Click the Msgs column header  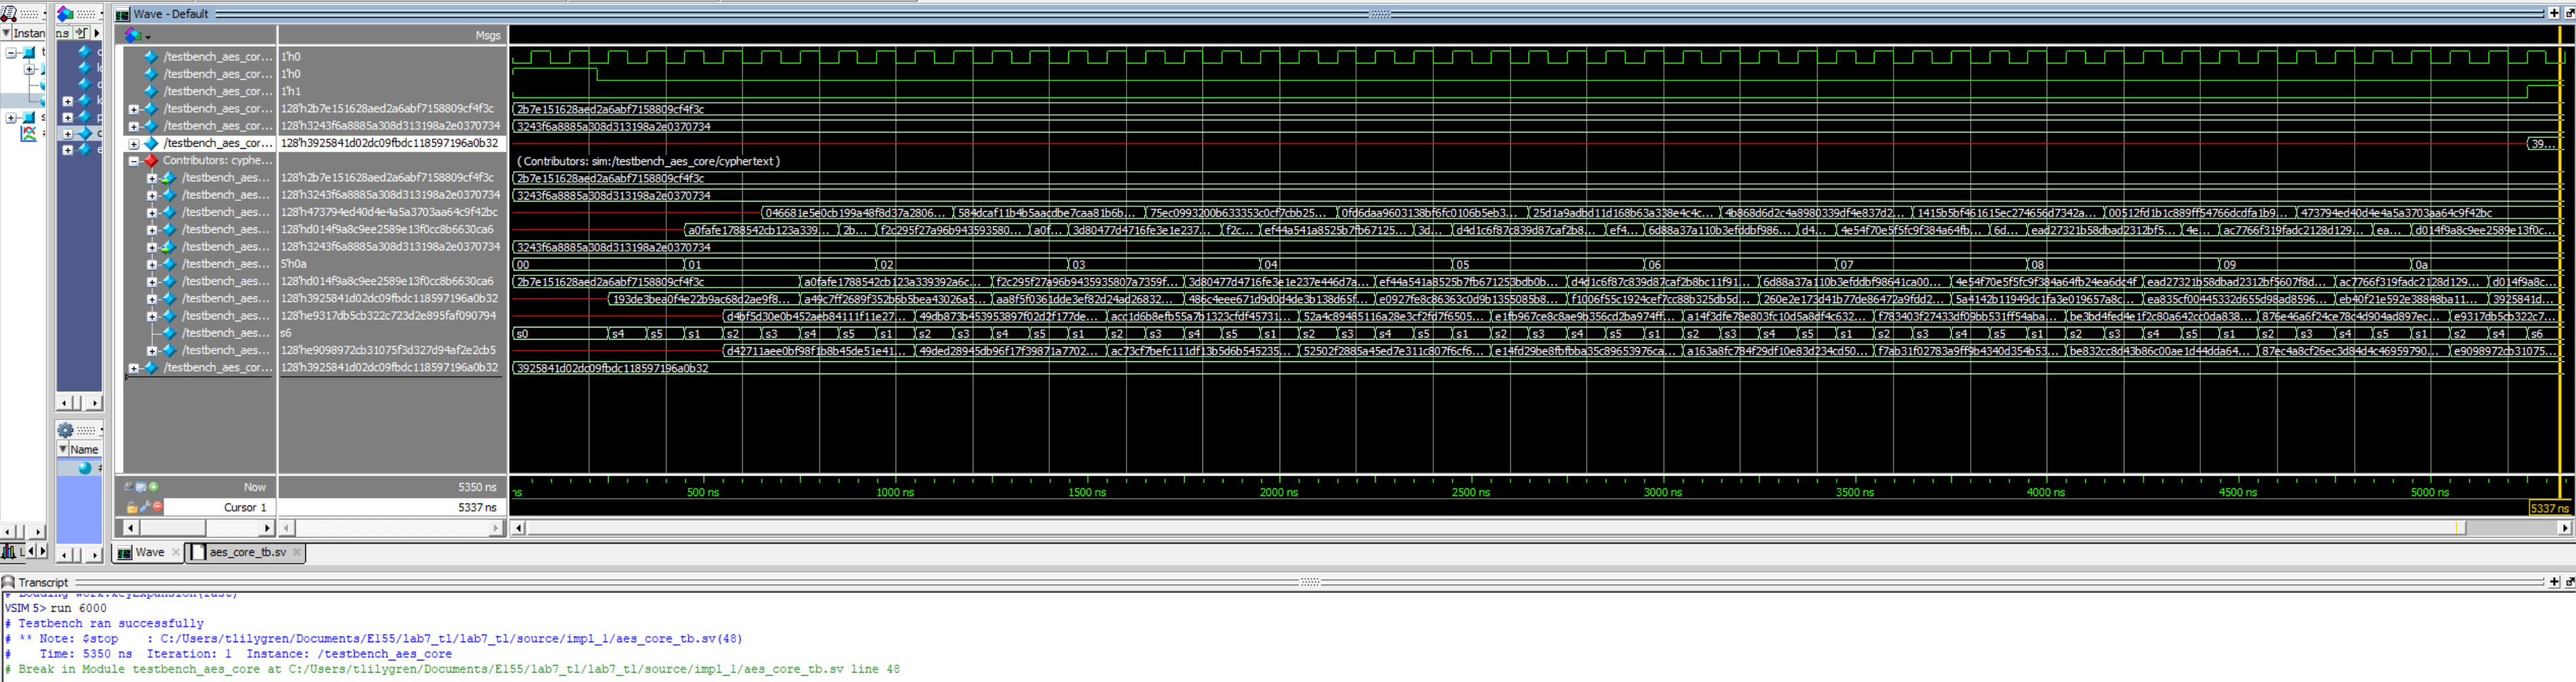click(487, 35)
